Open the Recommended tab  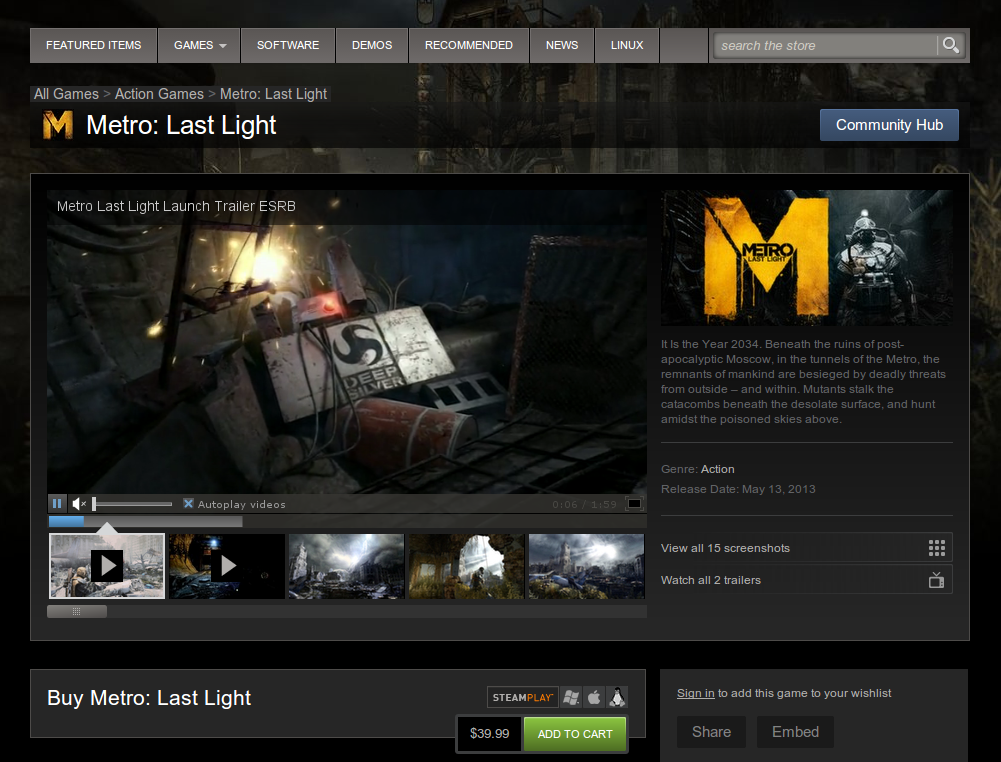click(469, 45)
